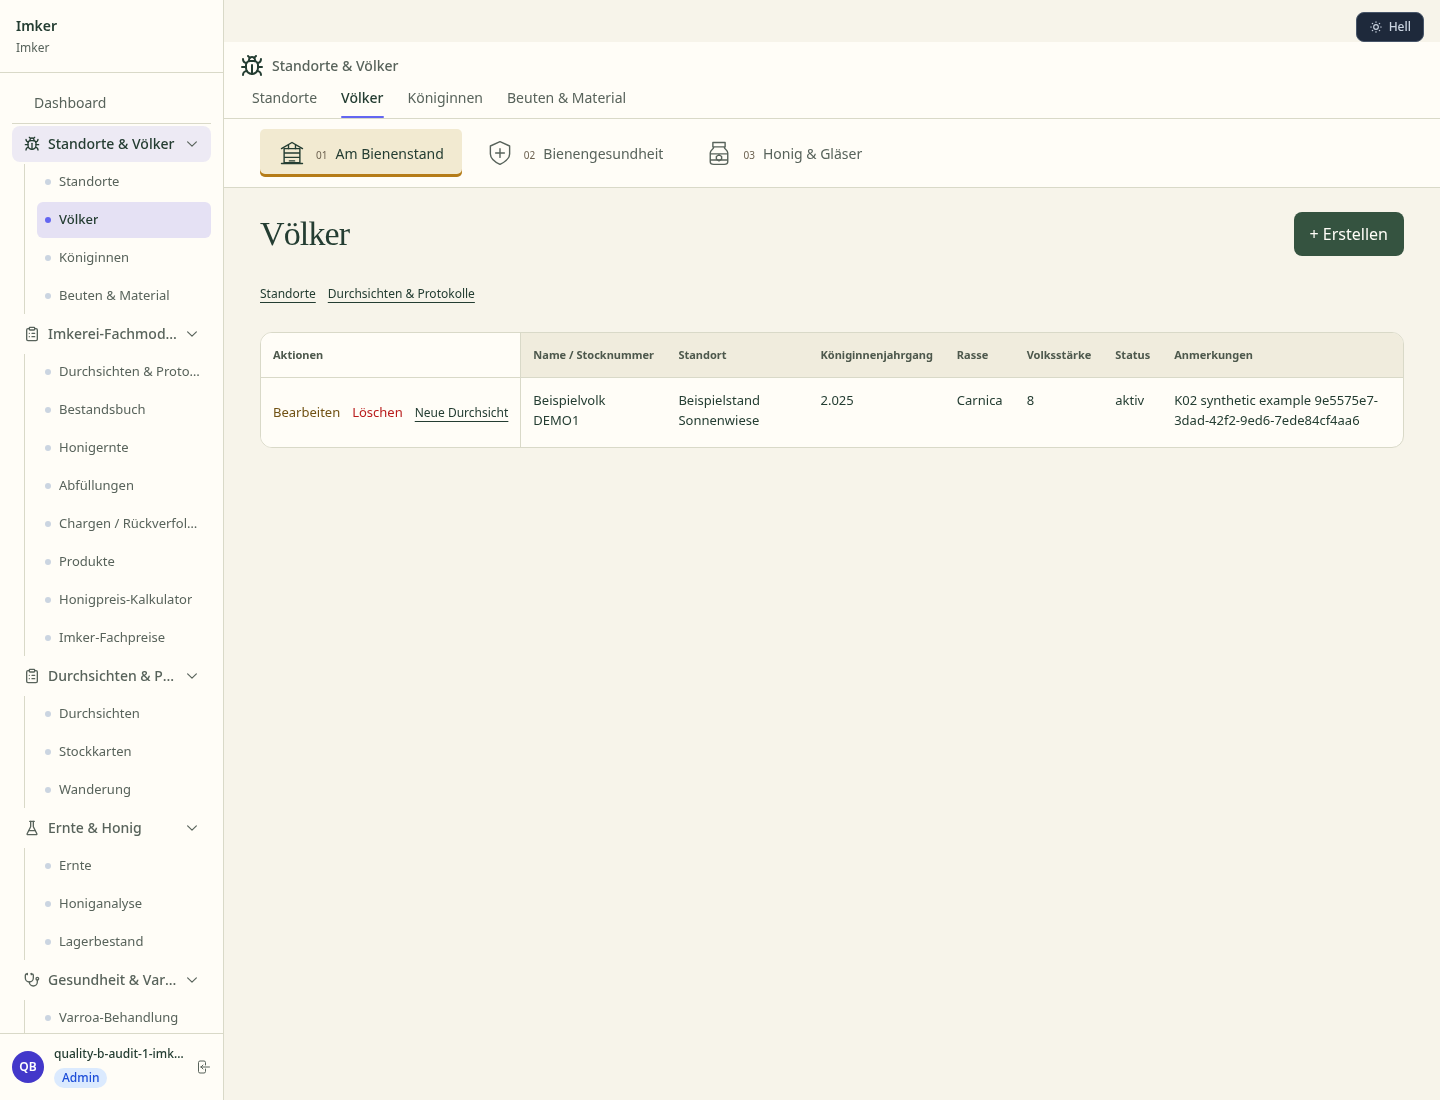
Task: Open Neue Durchsicht for Beispielvolk
Action: click(x=461, y=412)
